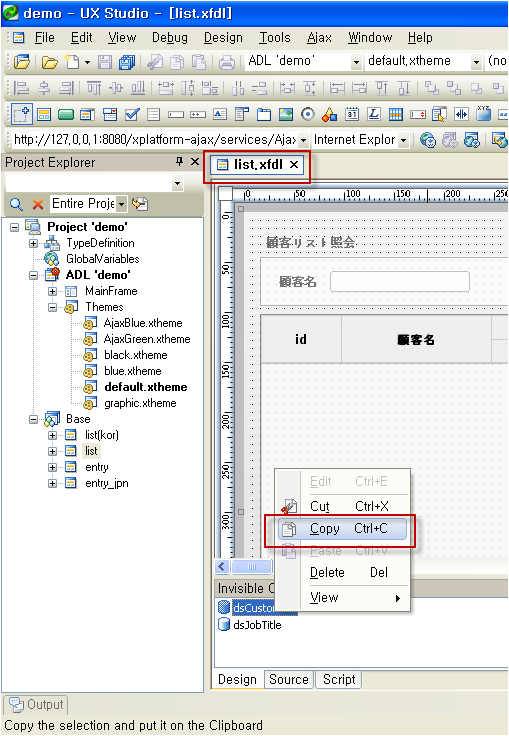509x736 pixels.
Task: Click the customer name edit box on the form
Action: pyautogui.click(x=400, y=282)
